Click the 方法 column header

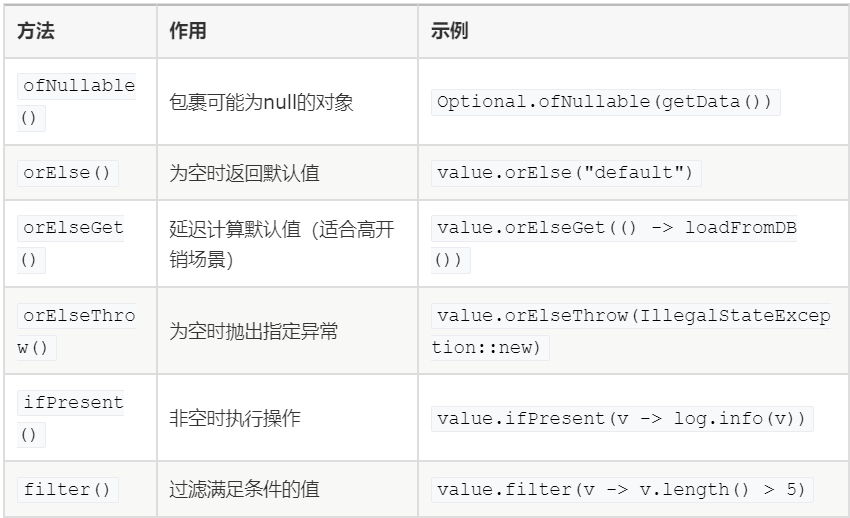[x=36, y=31]
